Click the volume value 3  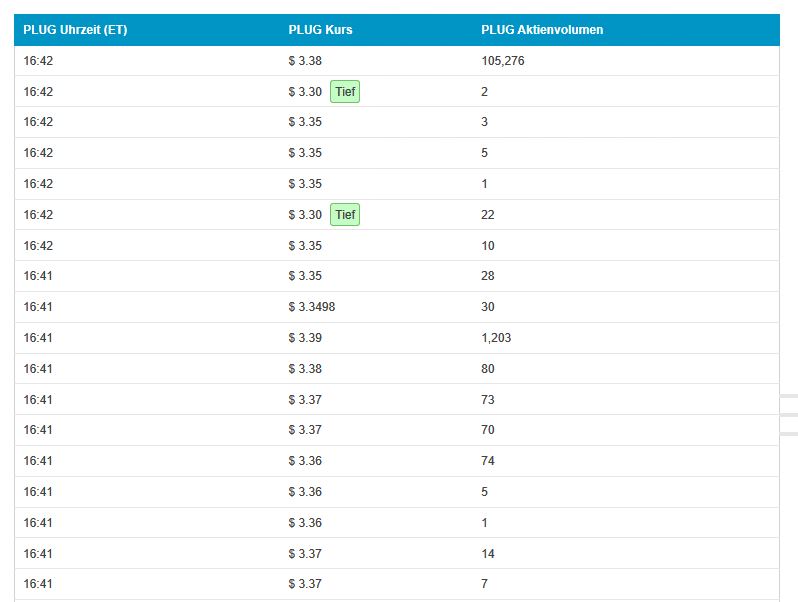pos(484,122)
